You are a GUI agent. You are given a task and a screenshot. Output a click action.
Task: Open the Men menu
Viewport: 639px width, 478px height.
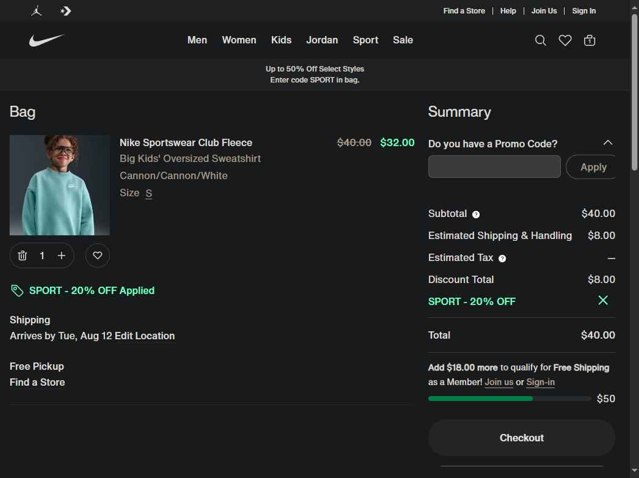pyautogui.click(x=197, y=40)
